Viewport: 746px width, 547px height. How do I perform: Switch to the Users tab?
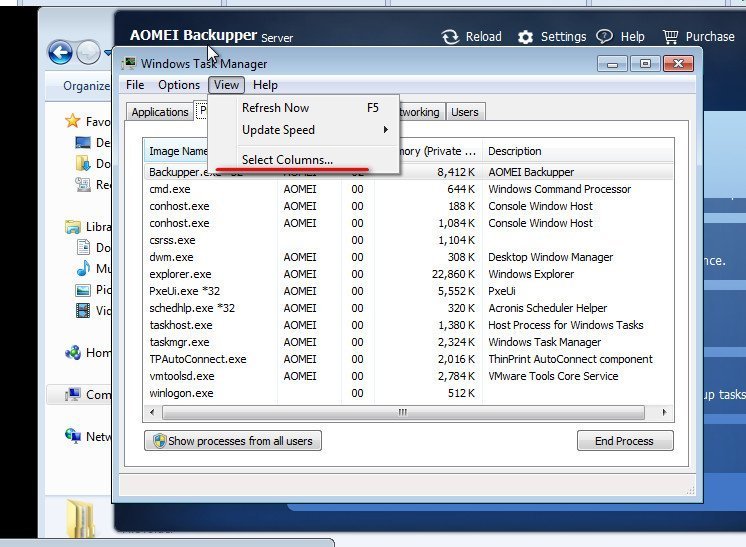tap(464, 112)
